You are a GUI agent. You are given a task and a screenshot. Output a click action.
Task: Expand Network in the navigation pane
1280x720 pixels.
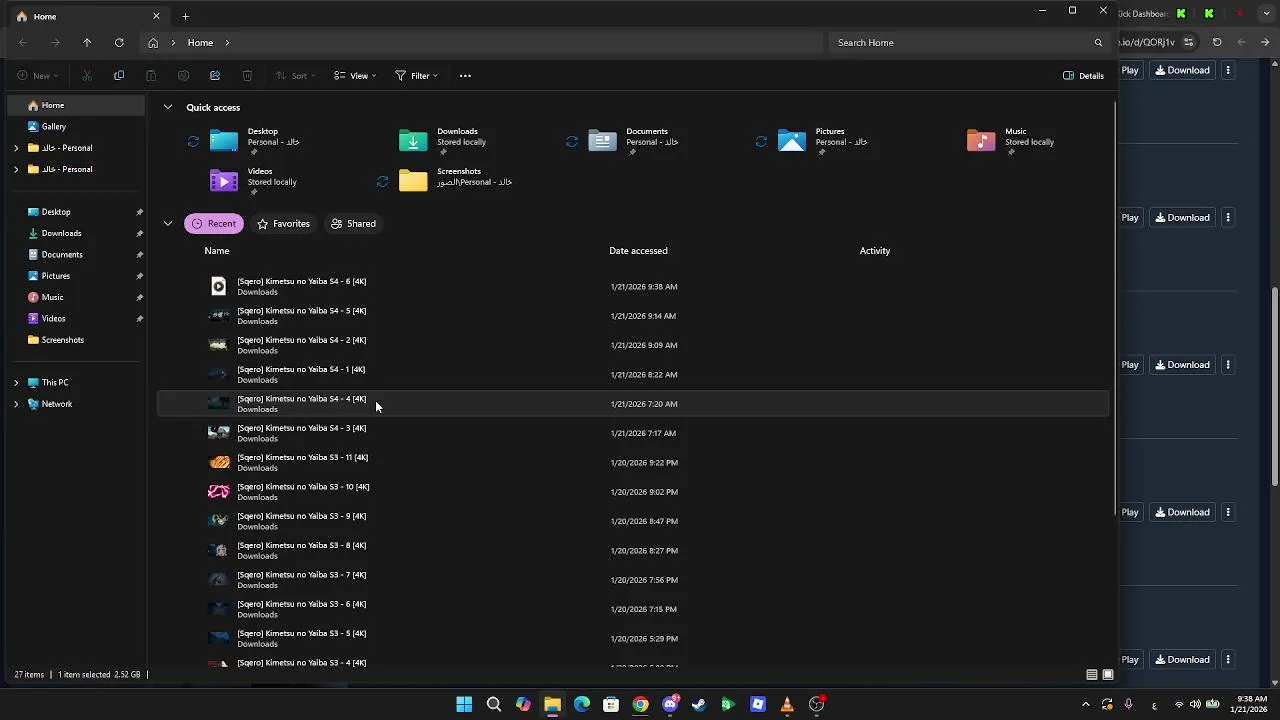point(16,404)
